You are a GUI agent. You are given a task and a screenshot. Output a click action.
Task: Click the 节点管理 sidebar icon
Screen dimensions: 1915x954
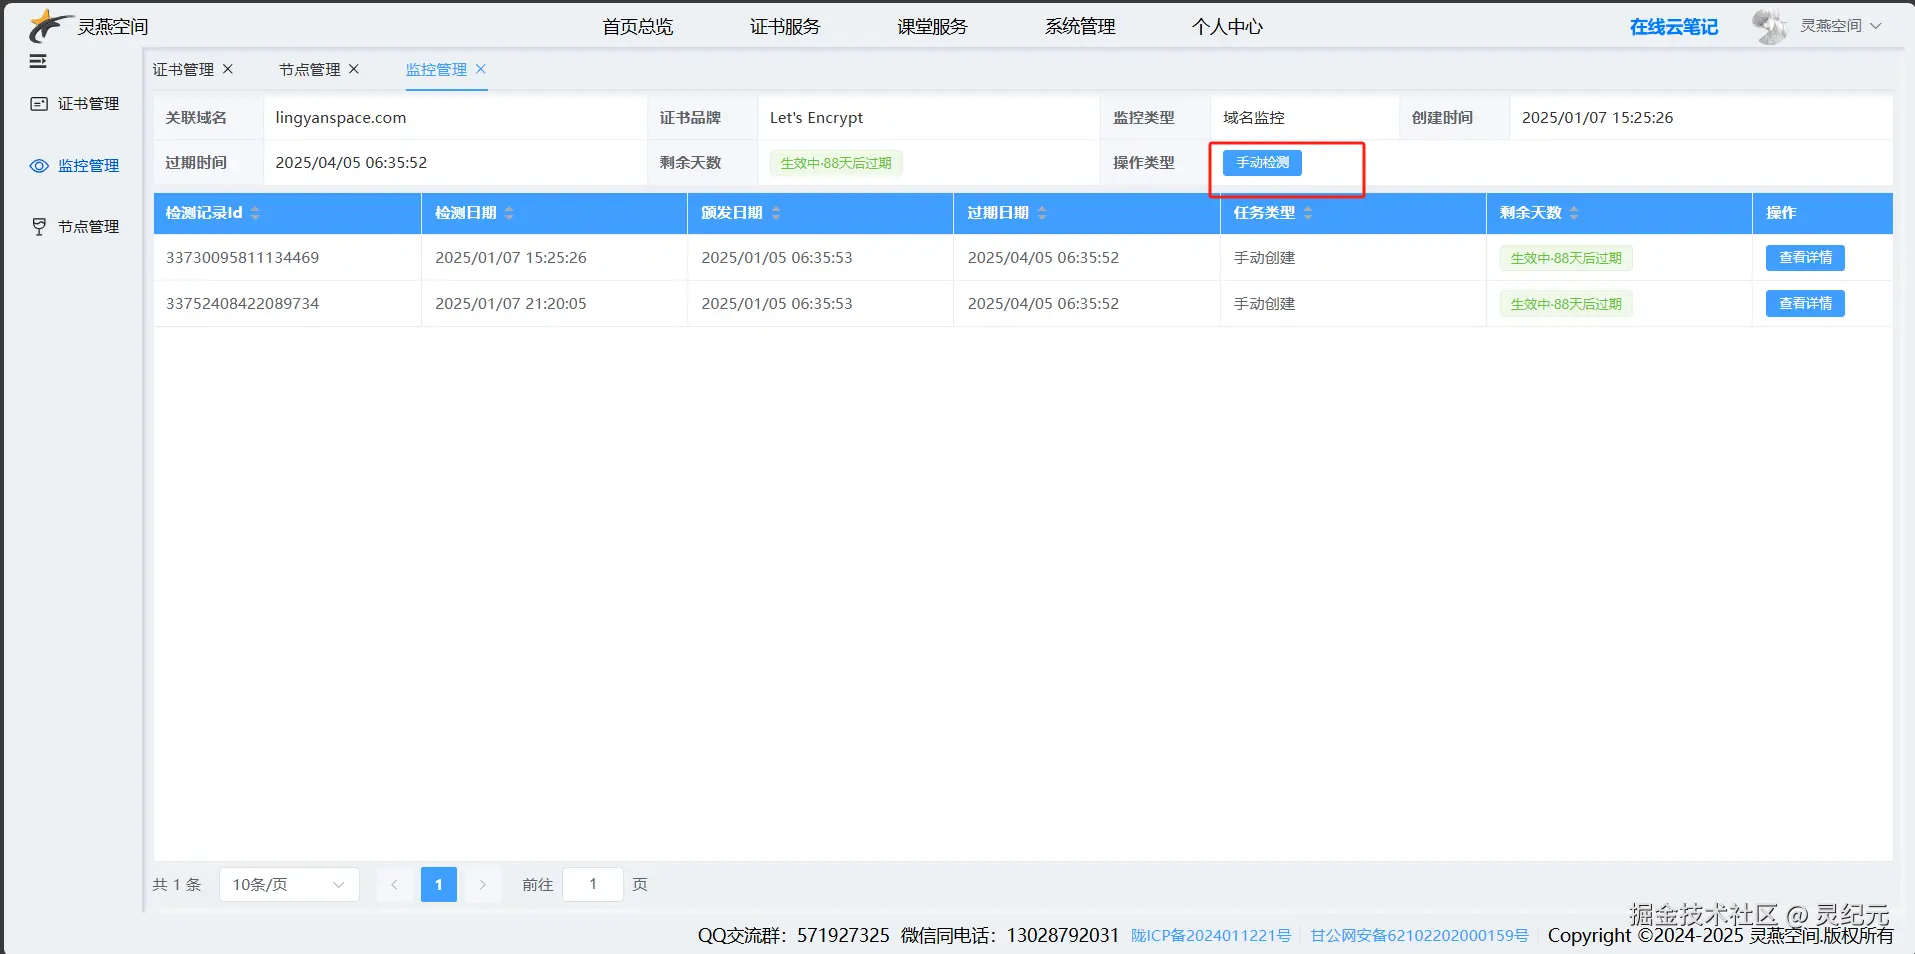39,227
